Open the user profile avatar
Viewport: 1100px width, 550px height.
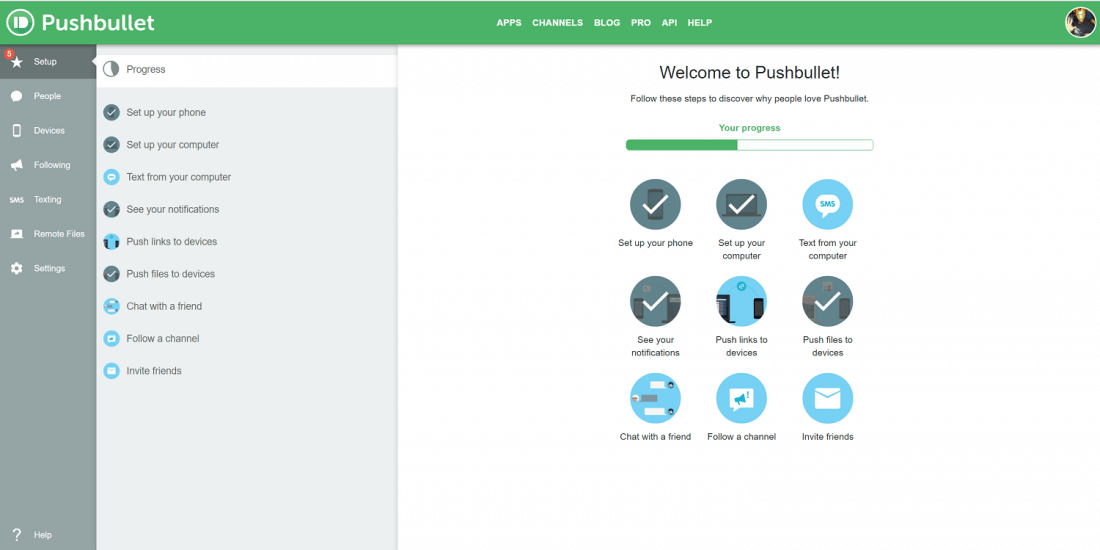pos(1080,22)
